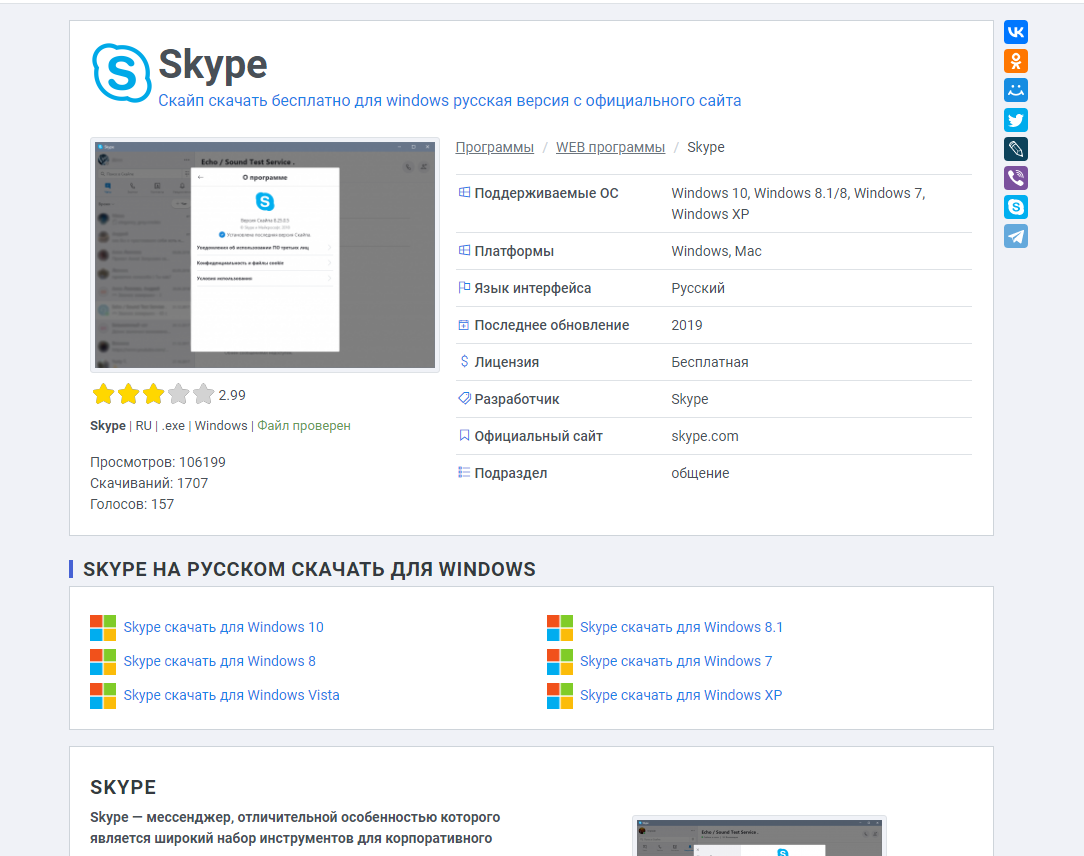This screenshot has width=1084, height=856.
Task: Share page via VK icon
Action: tap(1016, 32)
